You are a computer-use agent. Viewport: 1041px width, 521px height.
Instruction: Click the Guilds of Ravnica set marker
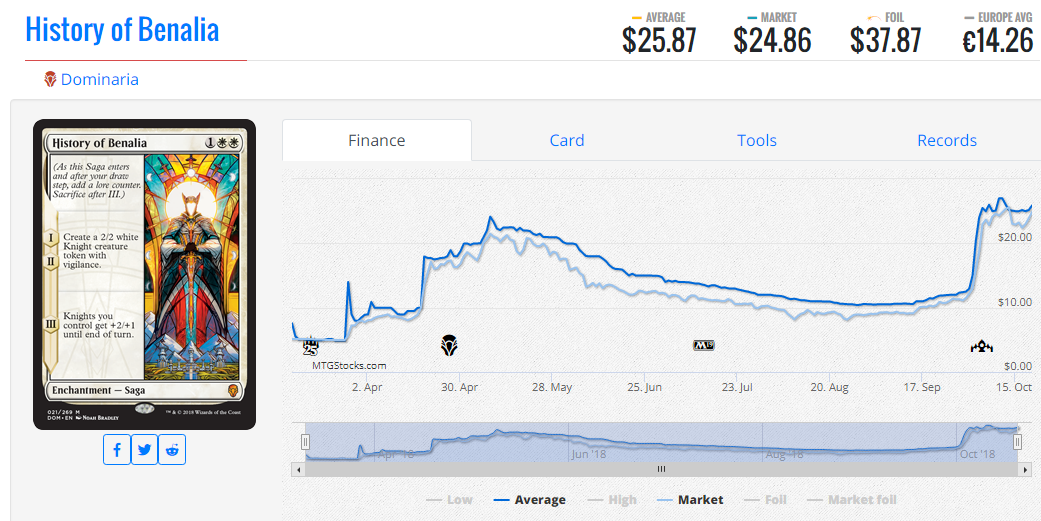click(981, 346)
